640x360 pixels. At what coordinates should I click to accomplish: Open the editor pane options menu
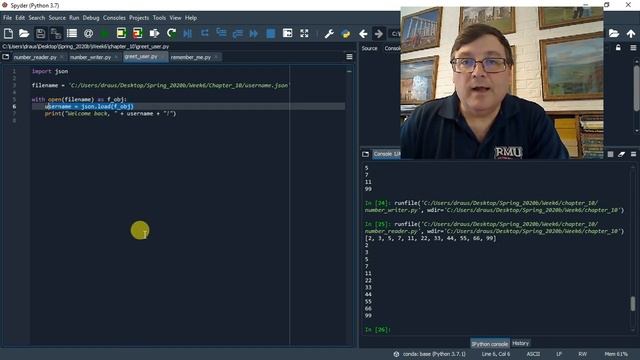(x=349, y=57)
